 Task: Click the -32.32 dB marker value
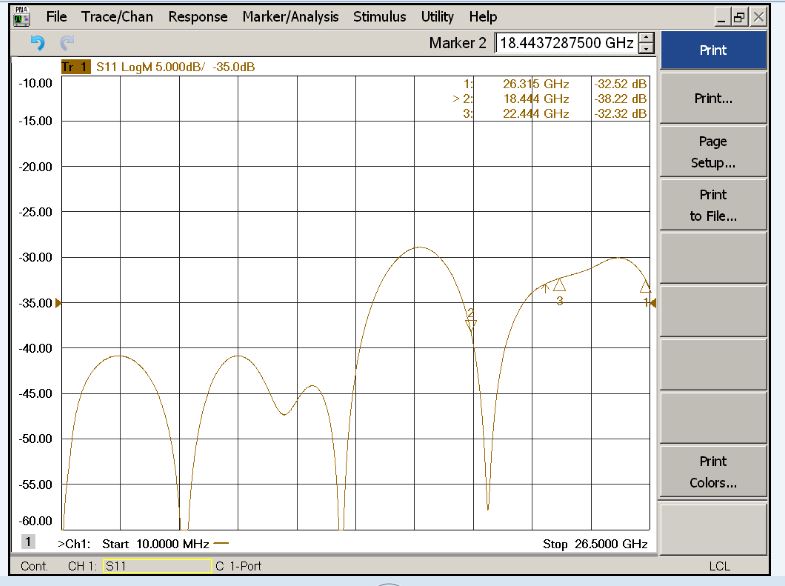pos(620,114)
